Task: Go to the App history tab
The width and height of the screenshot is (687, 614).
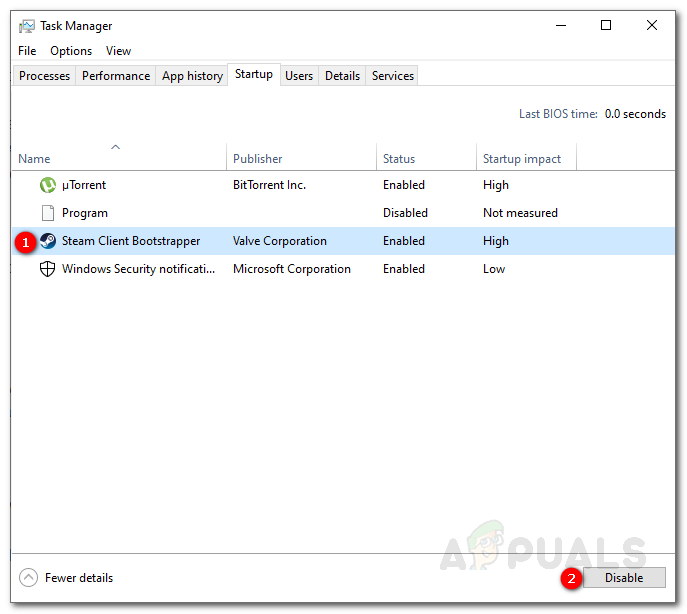Action: (x=192, y=76)
